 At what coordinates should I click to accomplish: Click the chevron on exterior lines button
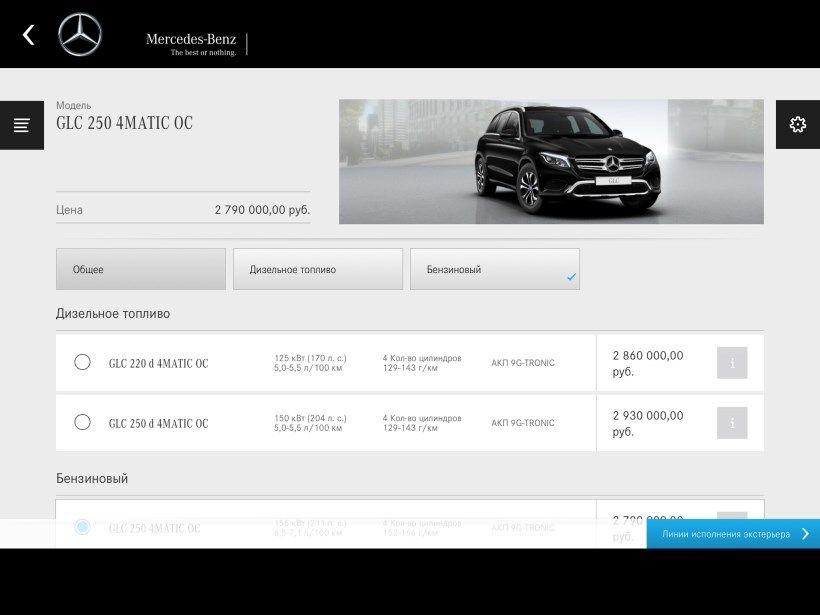click(805, 534)
